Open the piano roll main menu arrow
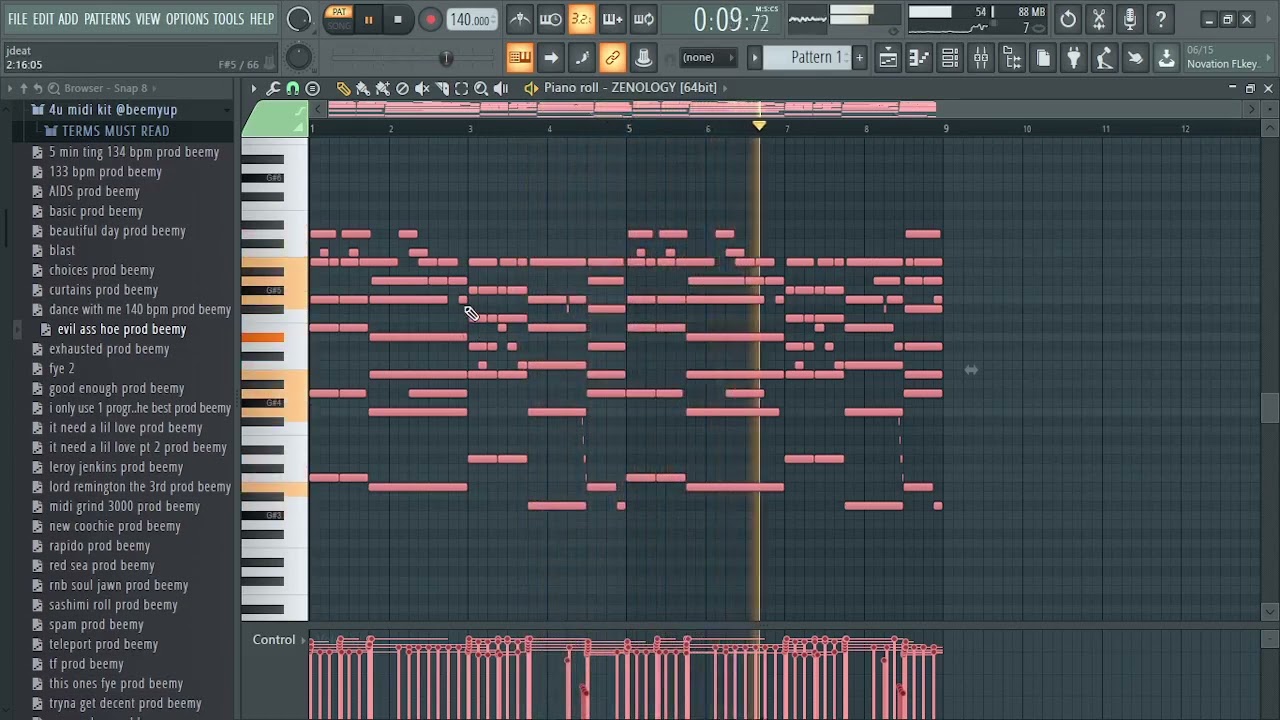Screen dimensions: 1280x720 tap(253, 88)
